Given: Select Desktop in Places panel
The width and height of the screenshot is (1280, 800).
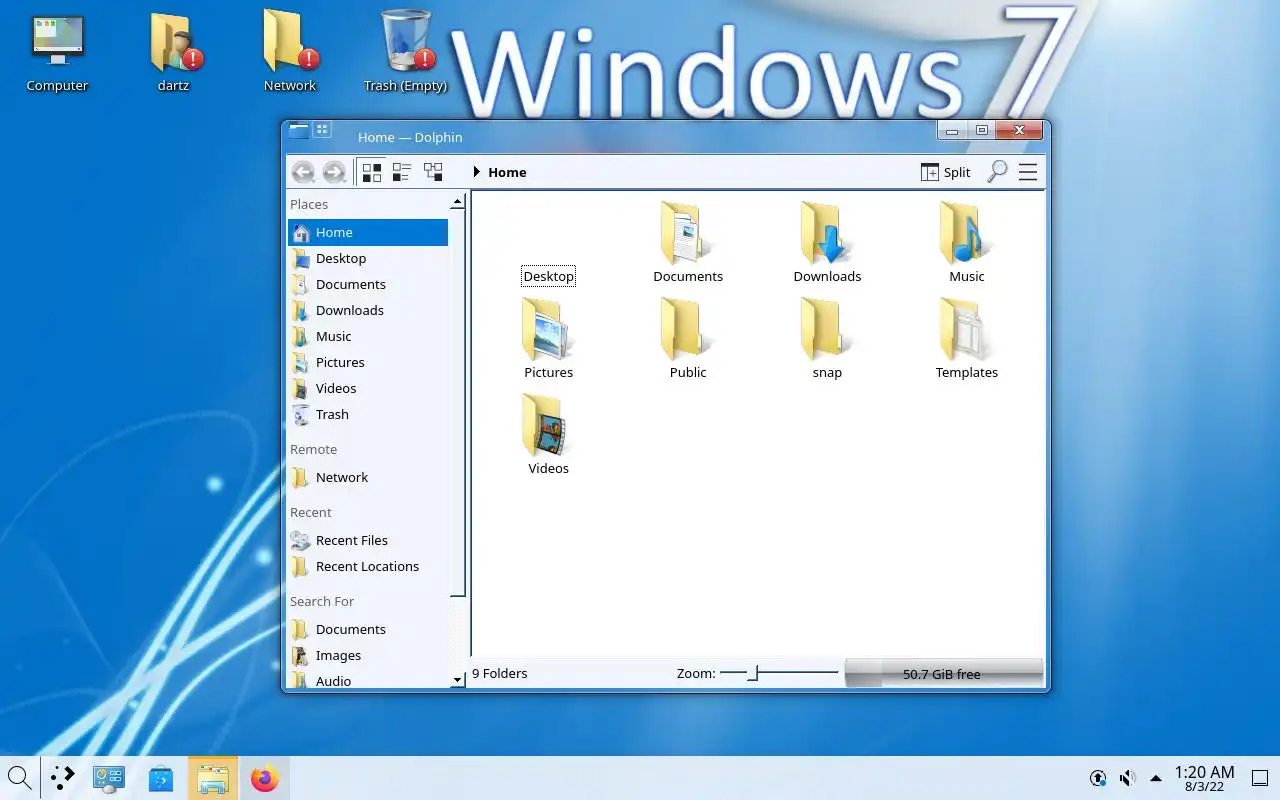Looking at the screenshot, I should 368,258.
